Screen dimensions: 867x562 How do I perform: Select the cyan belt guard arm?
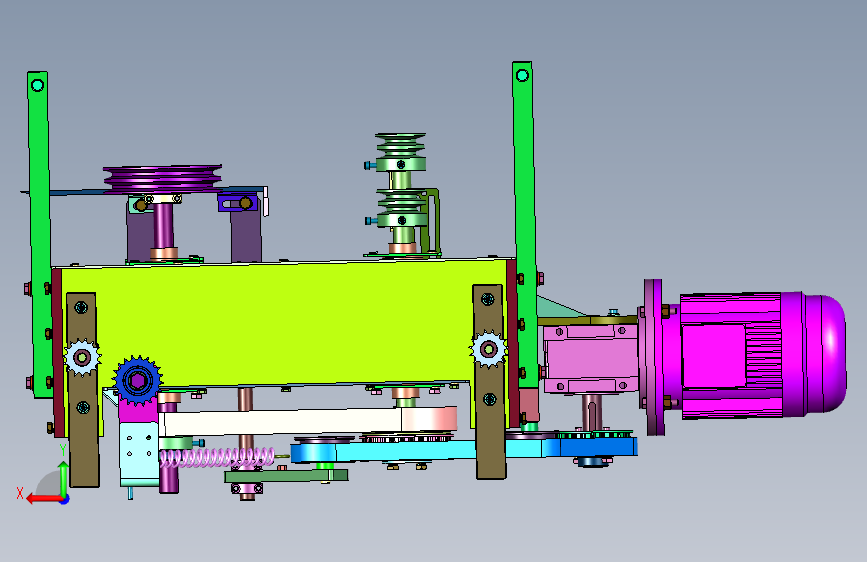[x=463, y=449]
